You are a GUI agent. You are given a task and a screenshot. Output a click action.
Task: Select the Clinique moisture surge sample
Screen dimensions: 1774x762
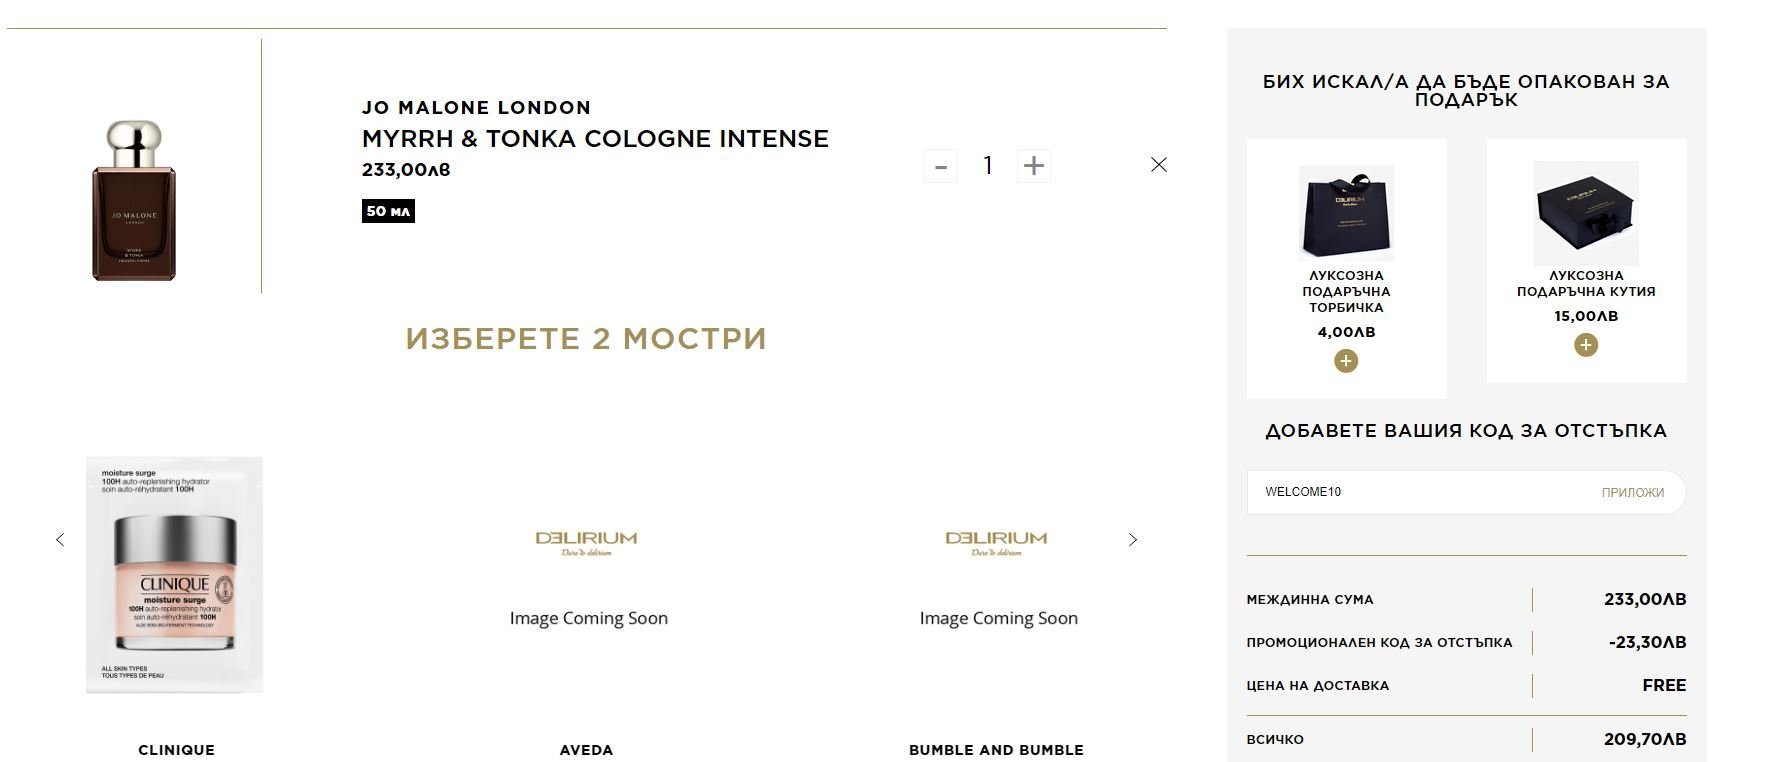click(175, 574)
